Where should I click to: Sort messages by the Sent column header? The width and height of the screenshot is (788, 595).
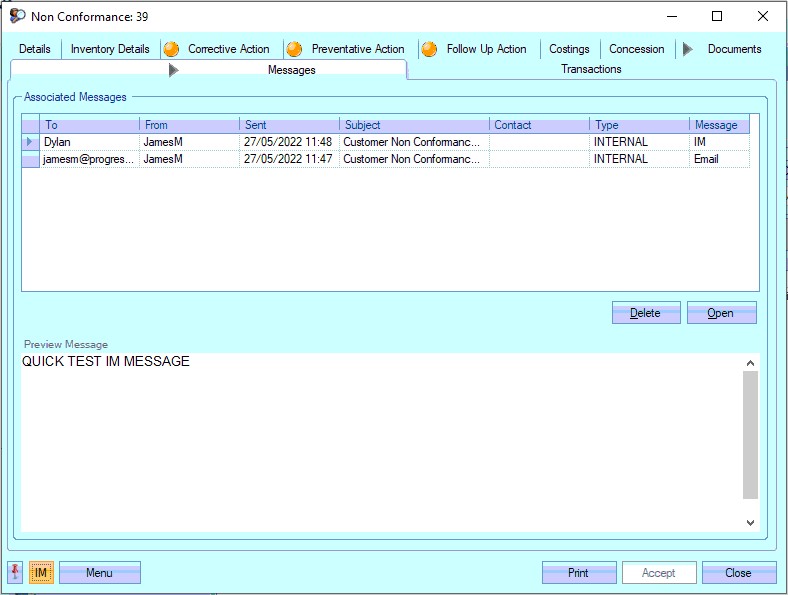289,125
